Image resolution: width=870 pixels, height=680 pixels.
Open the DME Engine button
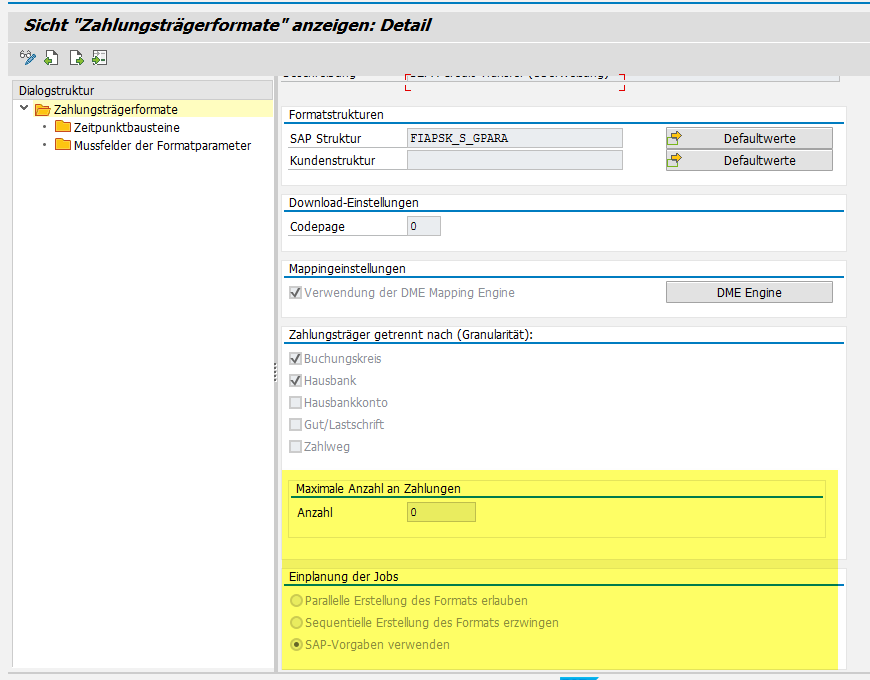point(749,292)
